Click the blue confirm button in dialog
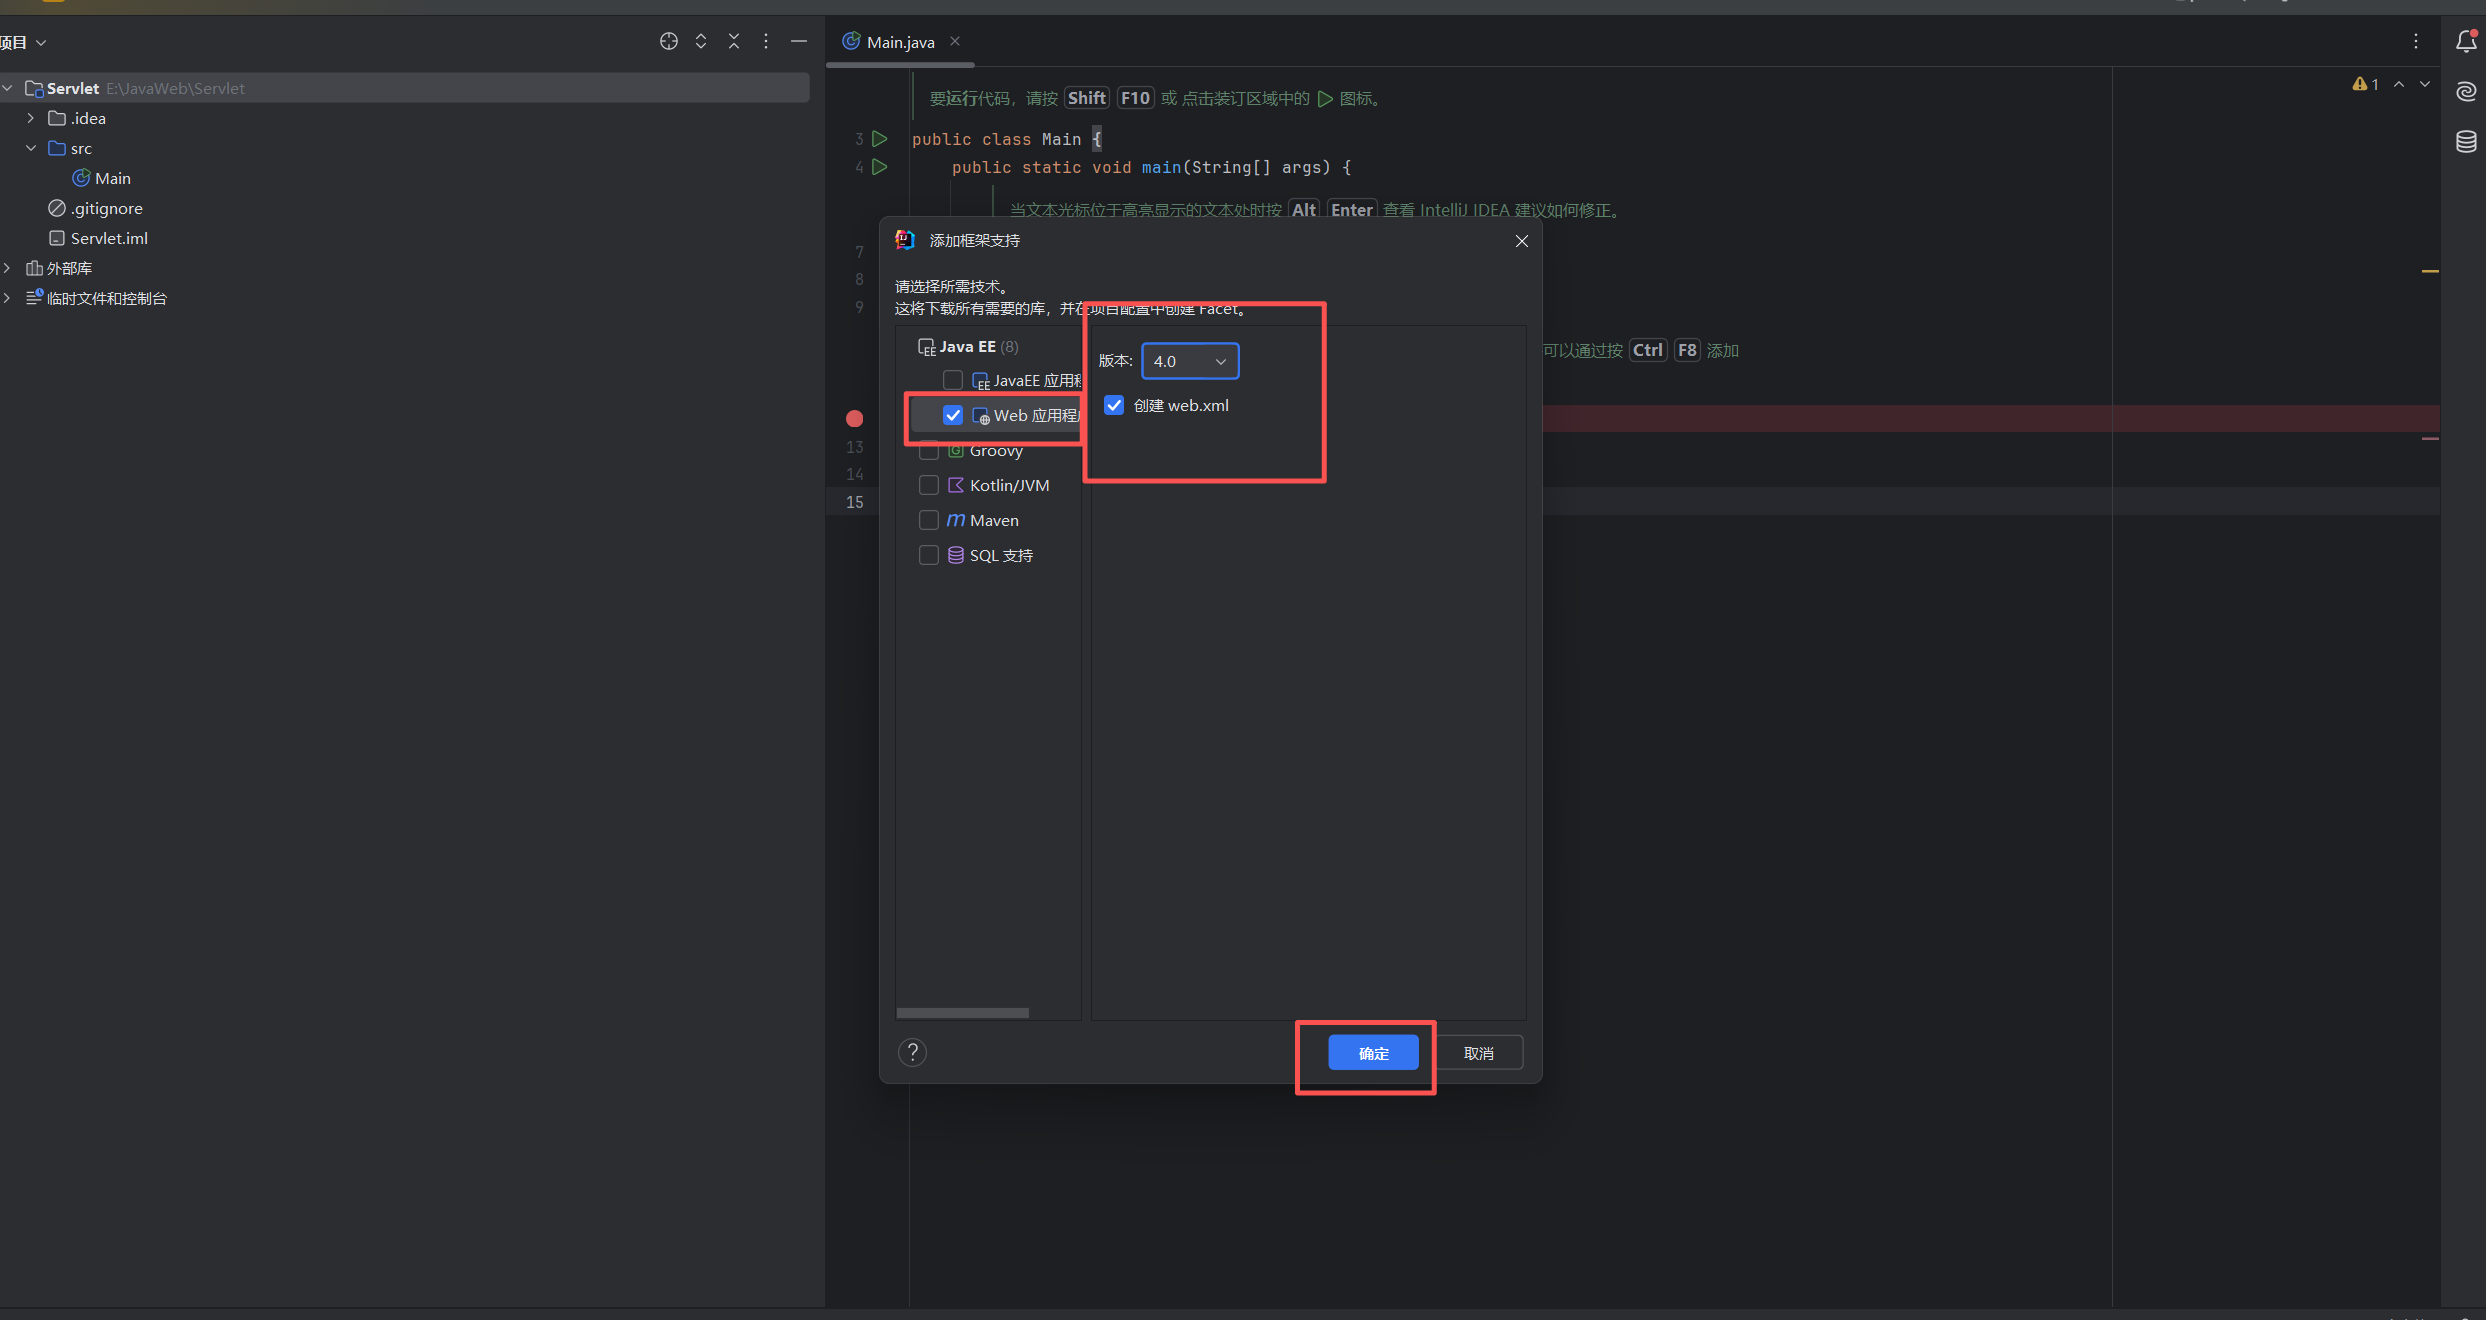 point(1372,1053)
